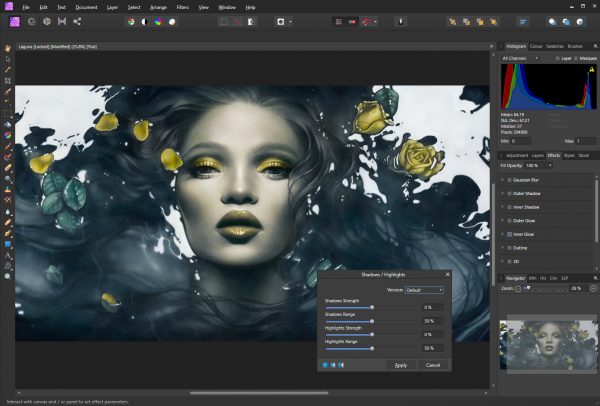
Task: Switch to the Layers tab
Action: 538,155
